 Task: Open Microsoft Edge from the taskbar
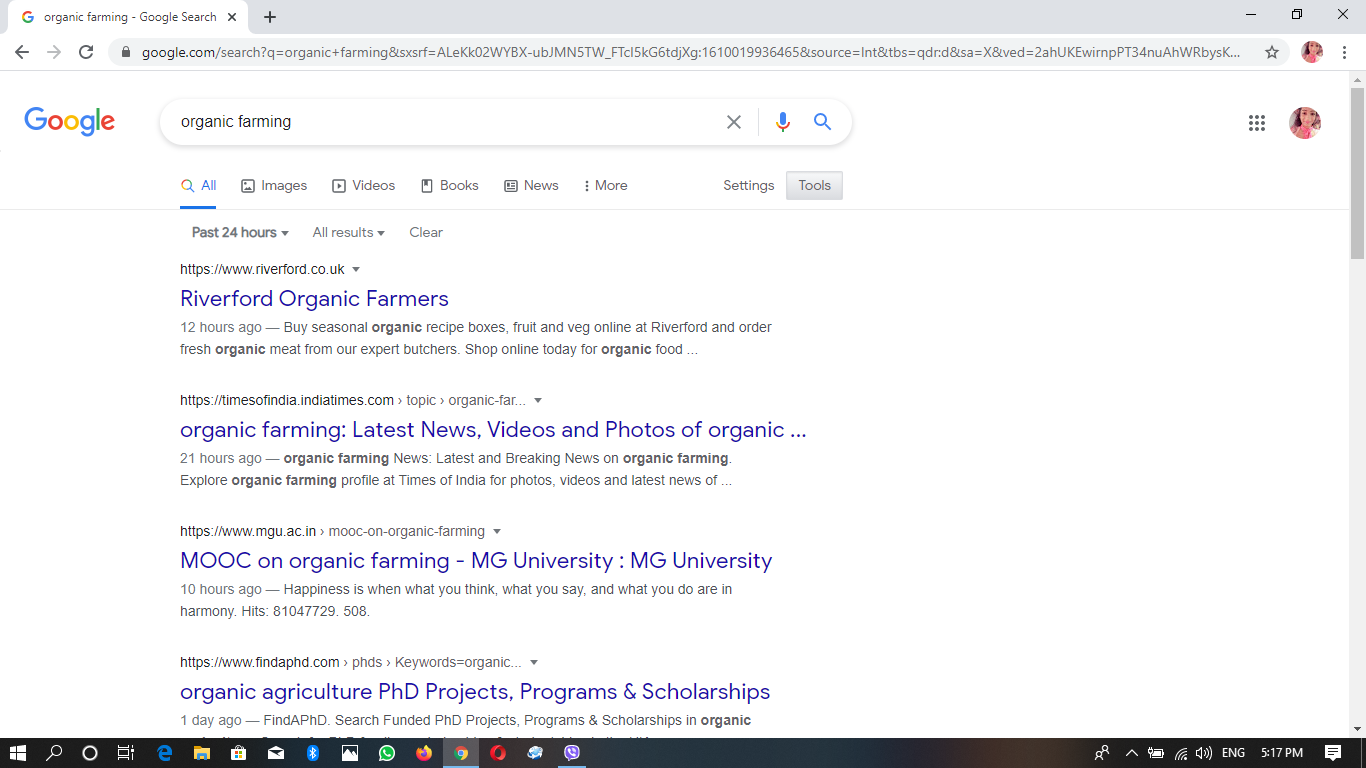165,753
